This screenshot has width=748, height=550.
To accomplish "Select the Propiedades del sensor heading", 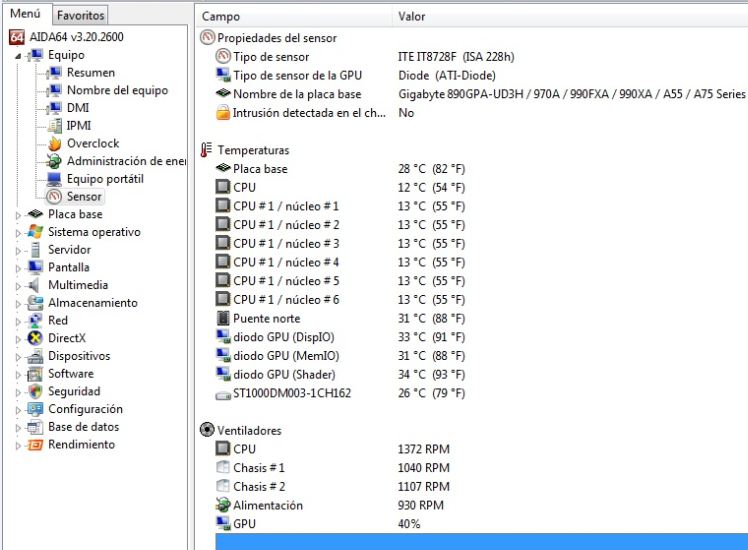I will 277,38.
